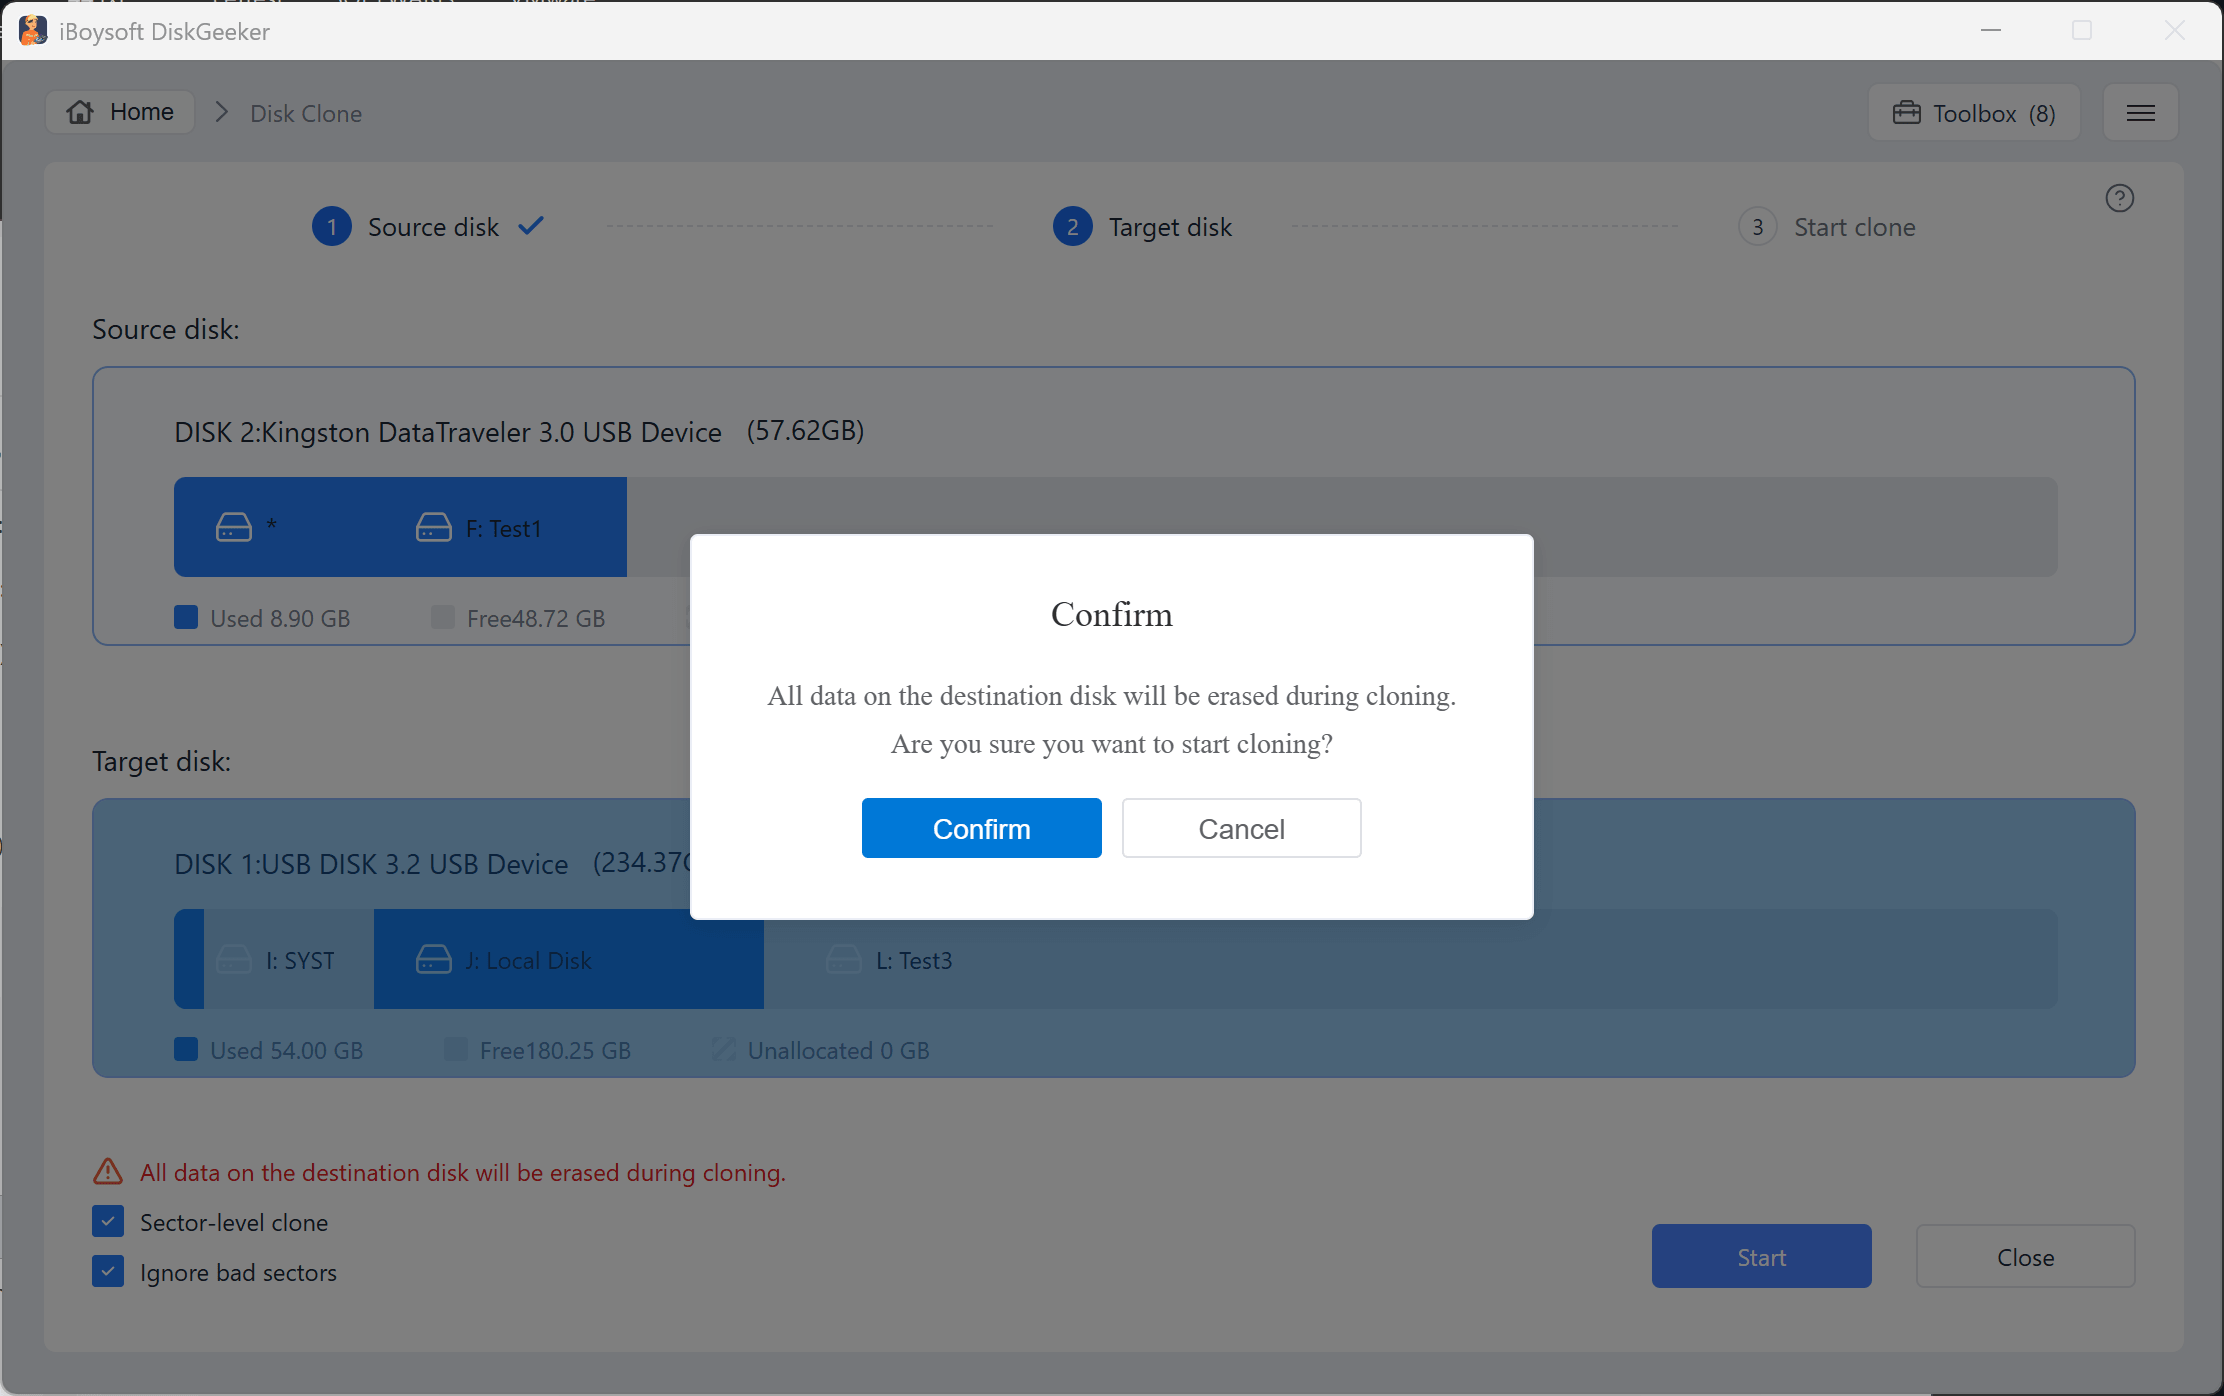Click the warning triangle icon
2224x1396 pixels.
pyautogui.click(x=108, y=1172)
